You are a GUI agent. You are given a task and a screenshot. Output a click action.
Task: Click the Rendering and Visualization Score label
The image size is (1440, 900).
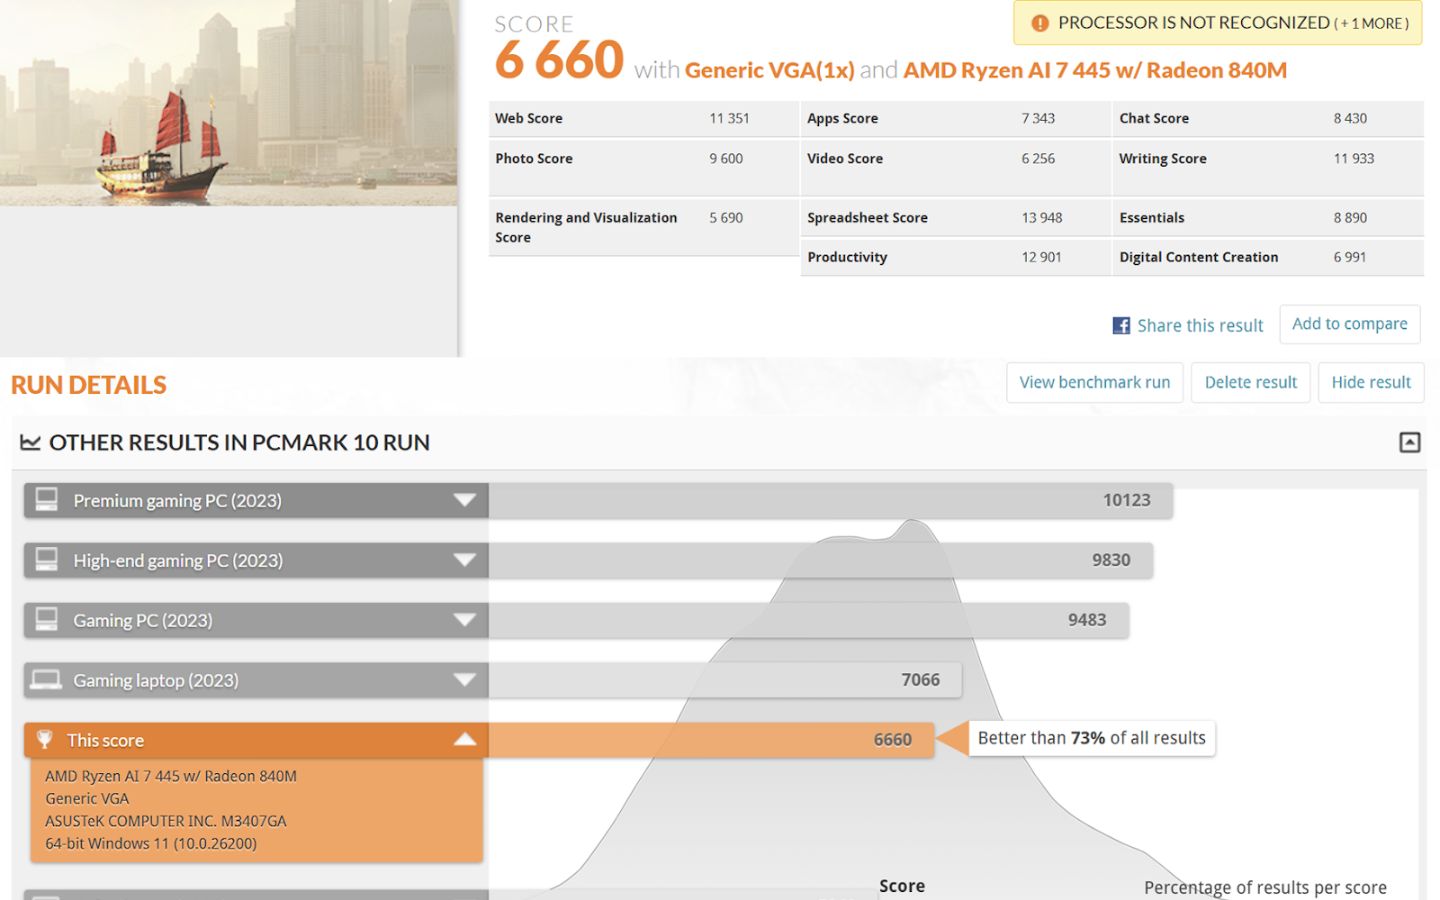[x=586, y=227]
